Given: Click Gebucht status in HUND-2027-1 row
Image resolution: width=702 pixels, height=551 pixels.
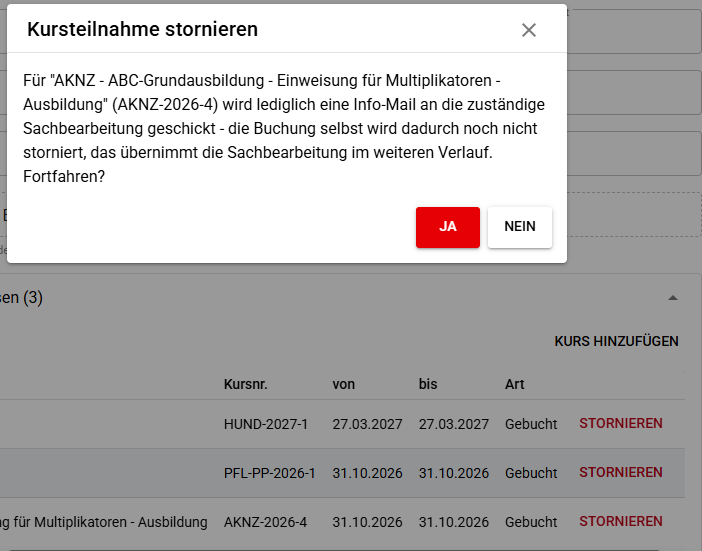Looking at the screenshot, I should [x=531, y=424].
